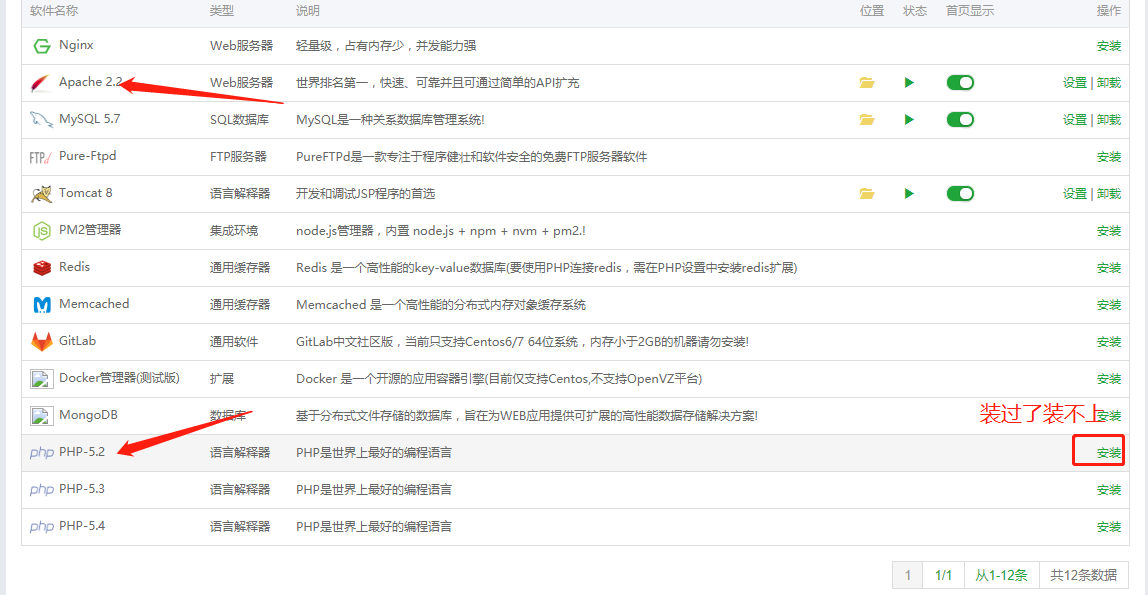Click the 从1-12条 range indicator

click(x=1001, y=575)
